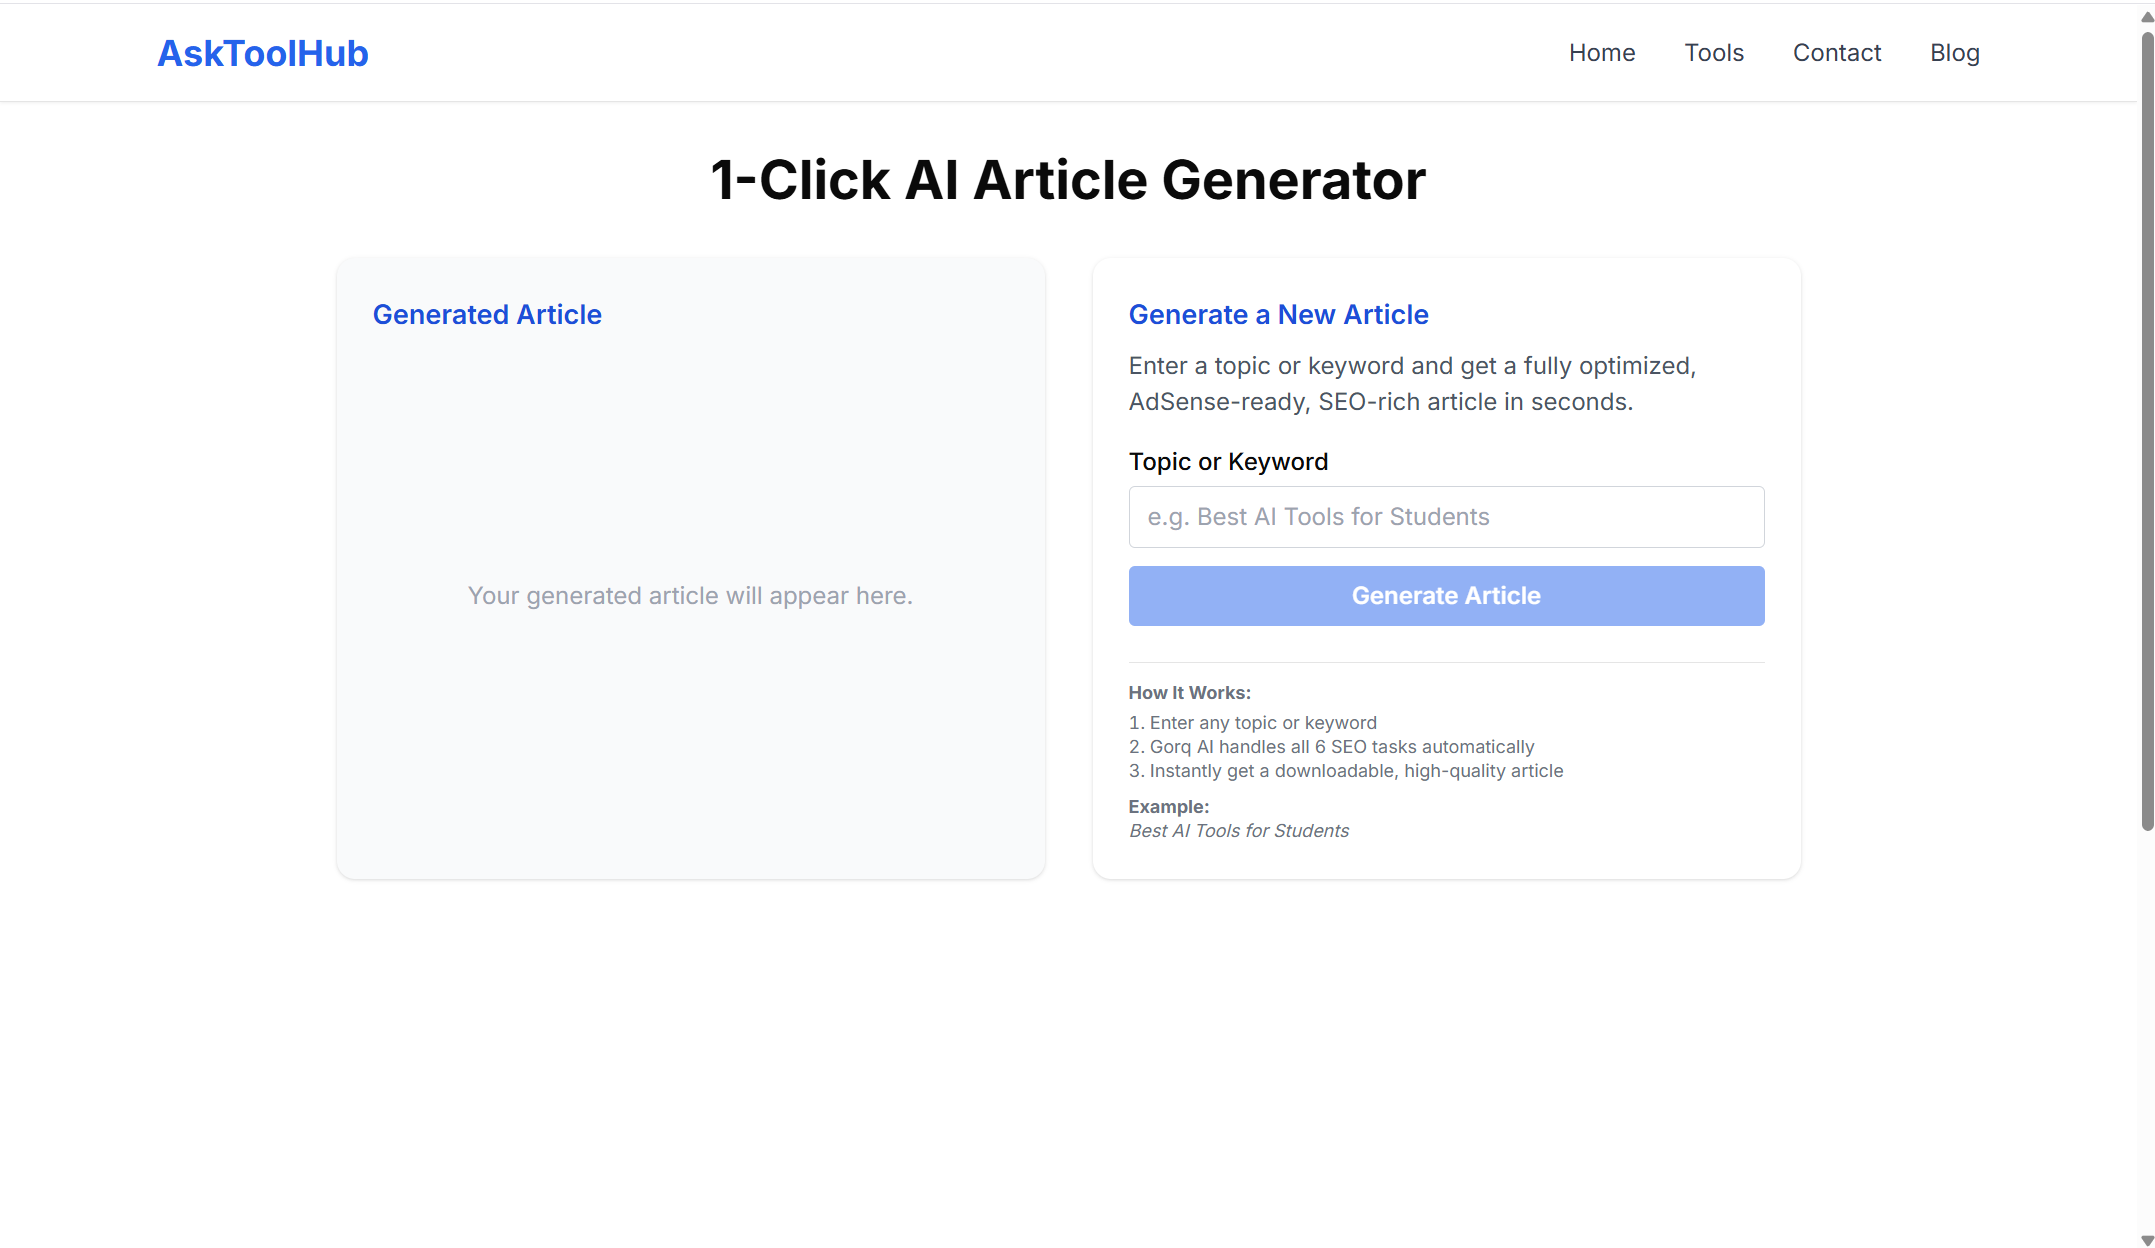The height and width of the screenshot is (1248, 2155).
Task: Open the Home navigation item
Action: pyautogui.click(x=1601, y=52)
